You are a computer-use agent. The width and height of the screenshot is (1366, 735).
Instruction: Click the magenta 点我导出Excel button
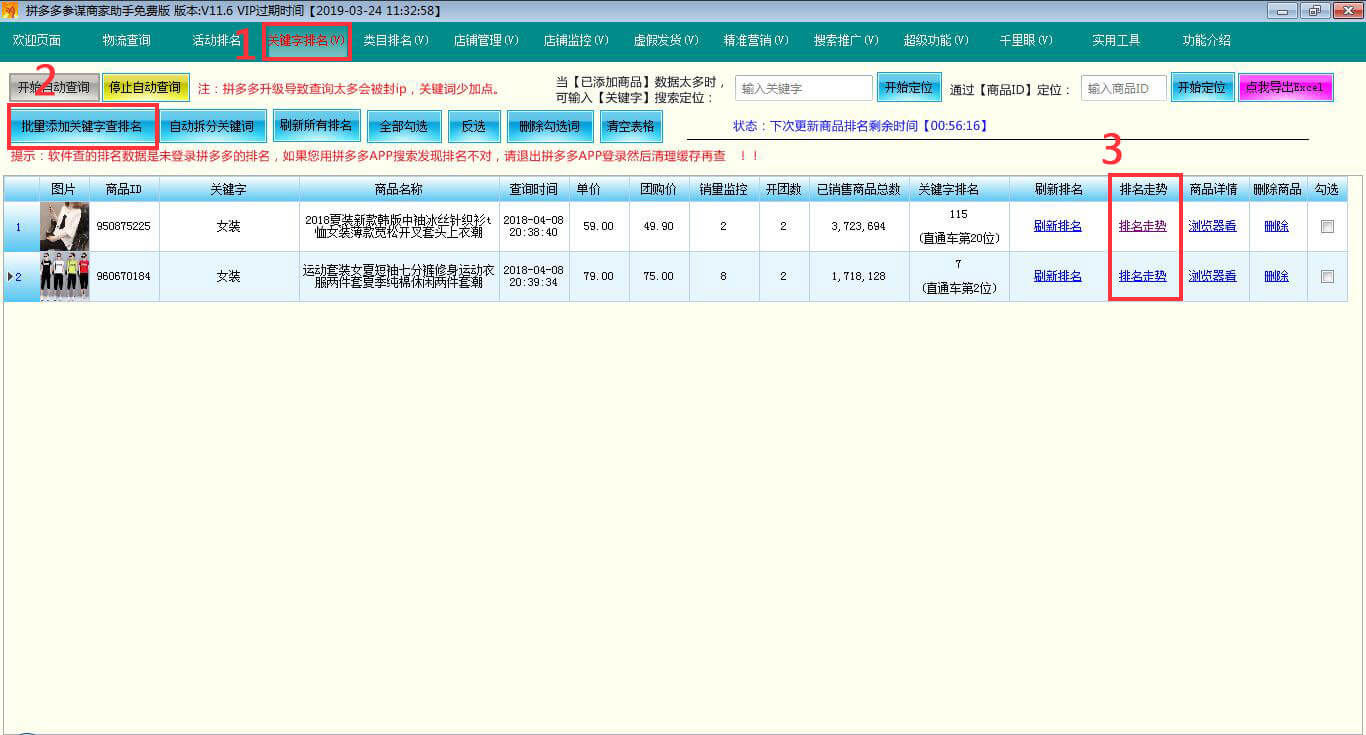pos(1285,88)
